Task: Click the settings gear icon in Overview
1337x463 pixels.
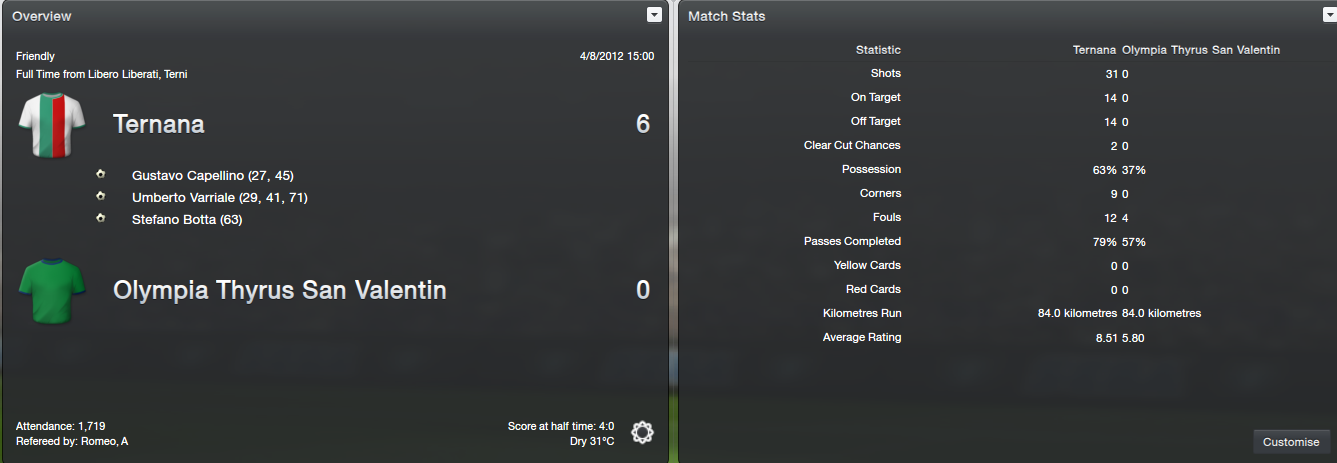Action: tap(642, 432)
